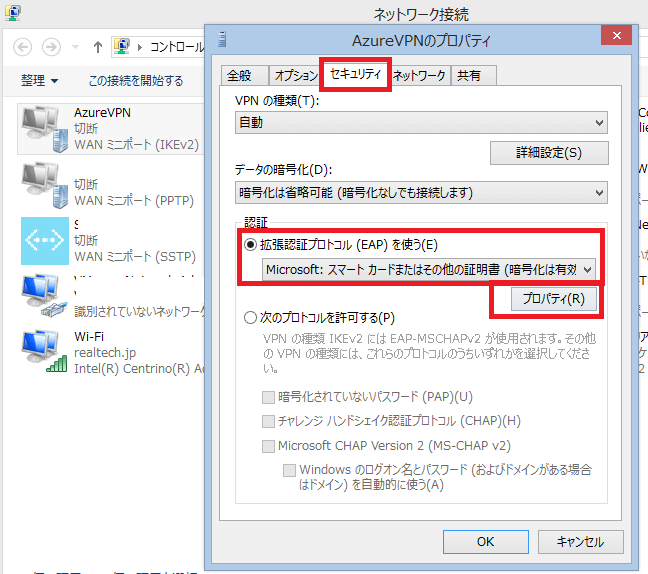Screen dimensions: 648x574
Task: Select the WAN Miniport (PPTP) connection icon
Action: 45,185
